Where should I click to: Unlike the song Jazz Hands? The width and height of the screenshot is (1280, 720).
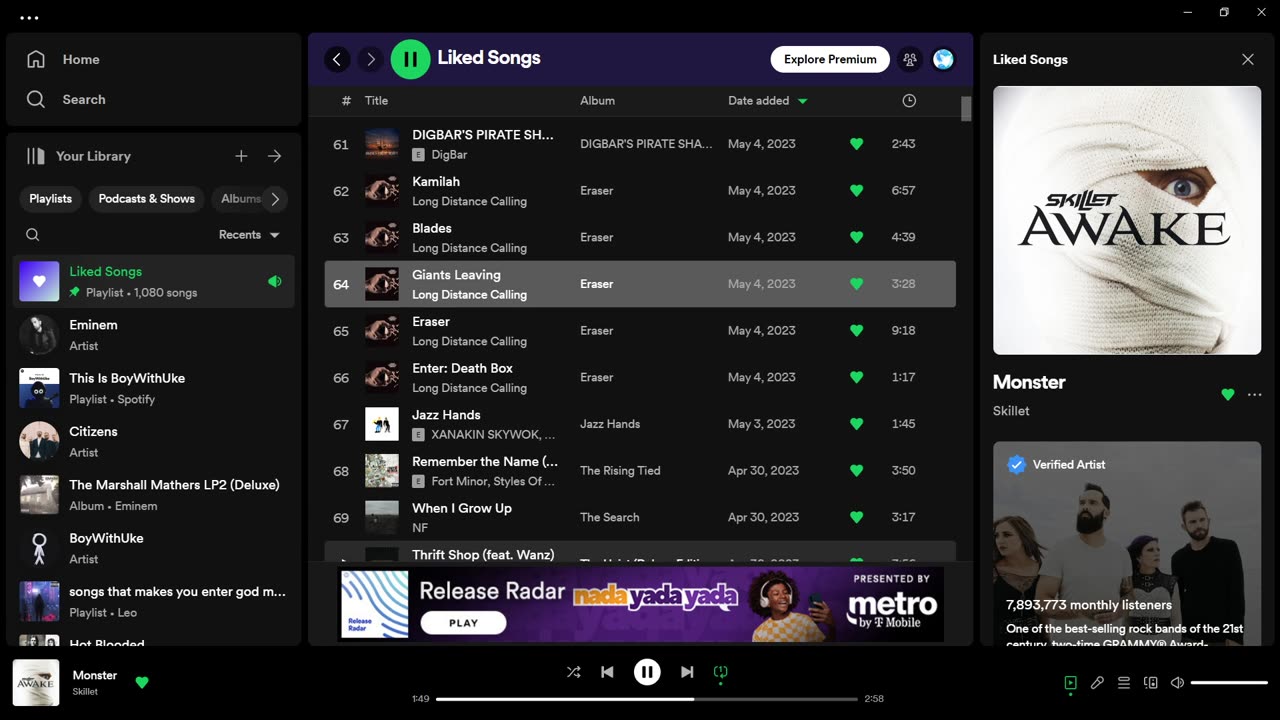tap(856, 424)
